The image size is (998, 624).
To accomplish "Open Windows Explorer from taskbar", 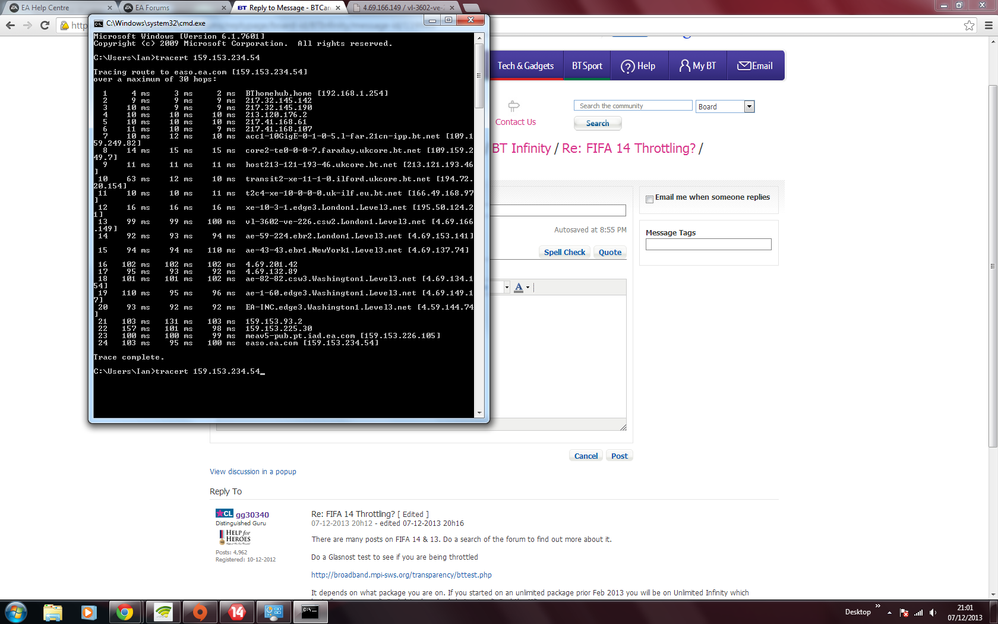I will point(53,613).
